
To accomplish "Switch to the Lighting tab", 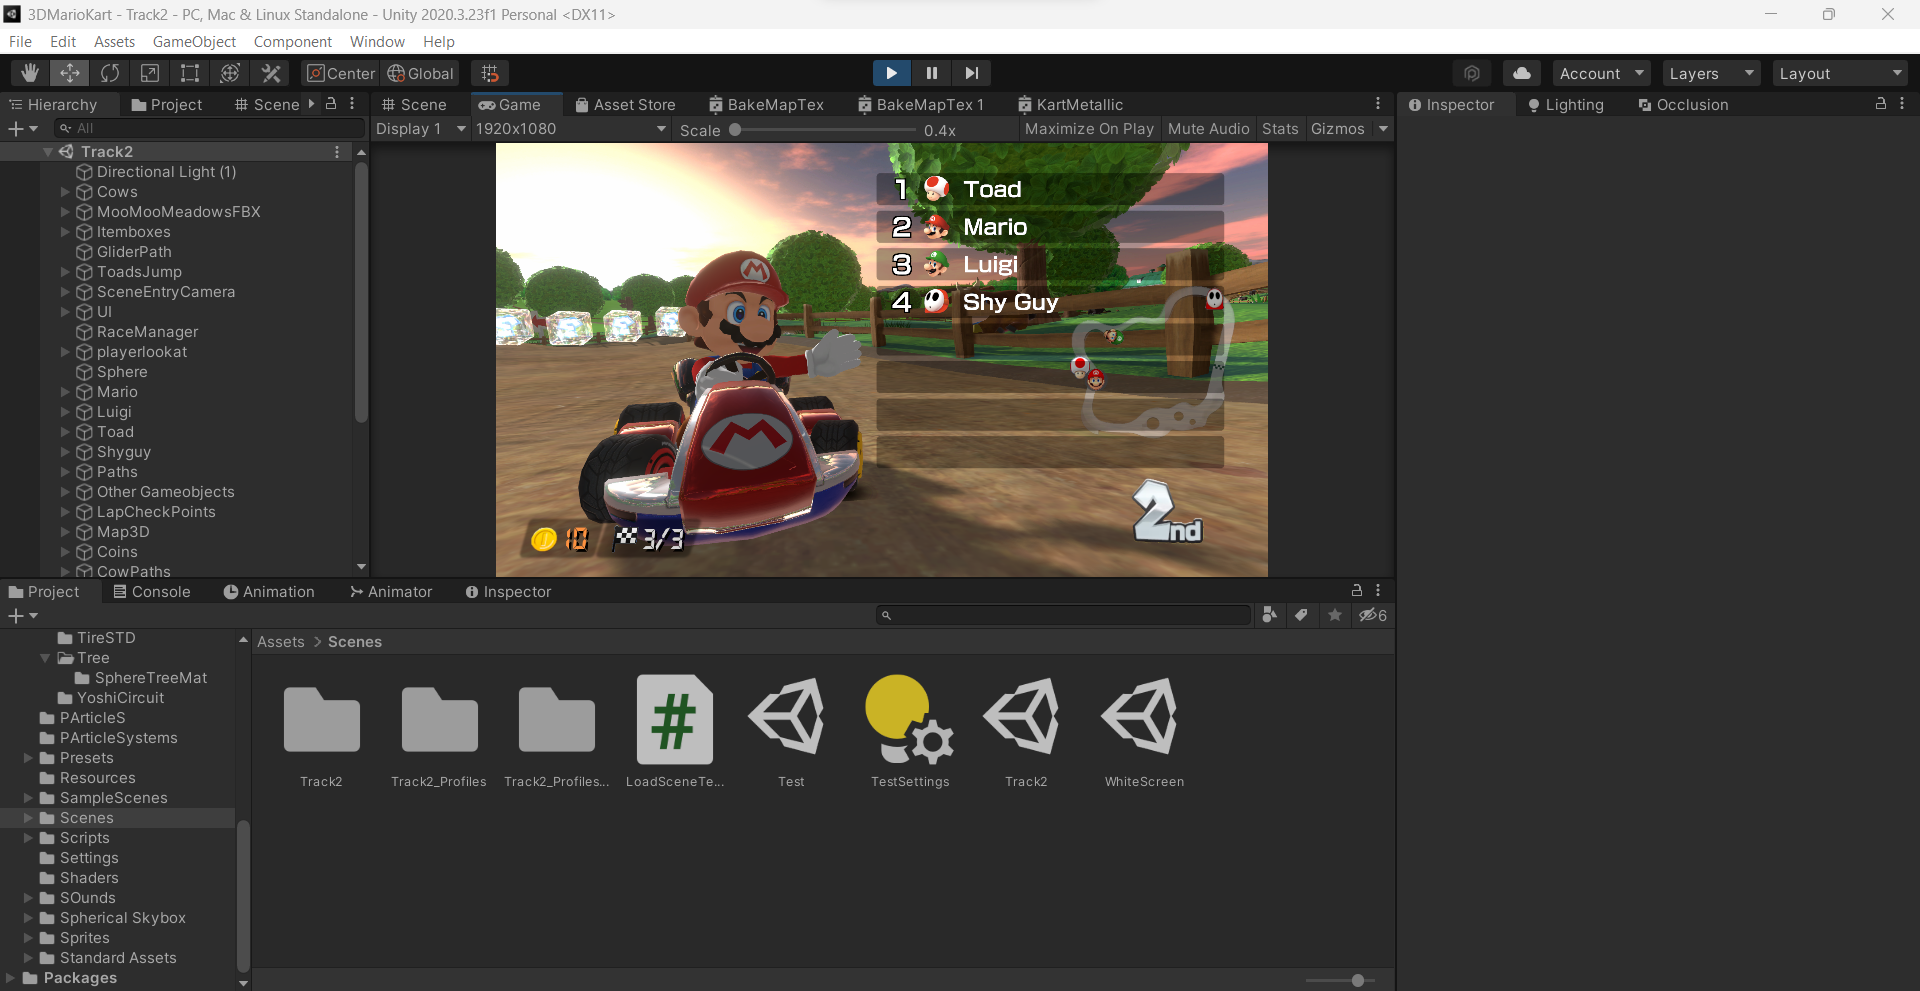I will (1565, 104).
